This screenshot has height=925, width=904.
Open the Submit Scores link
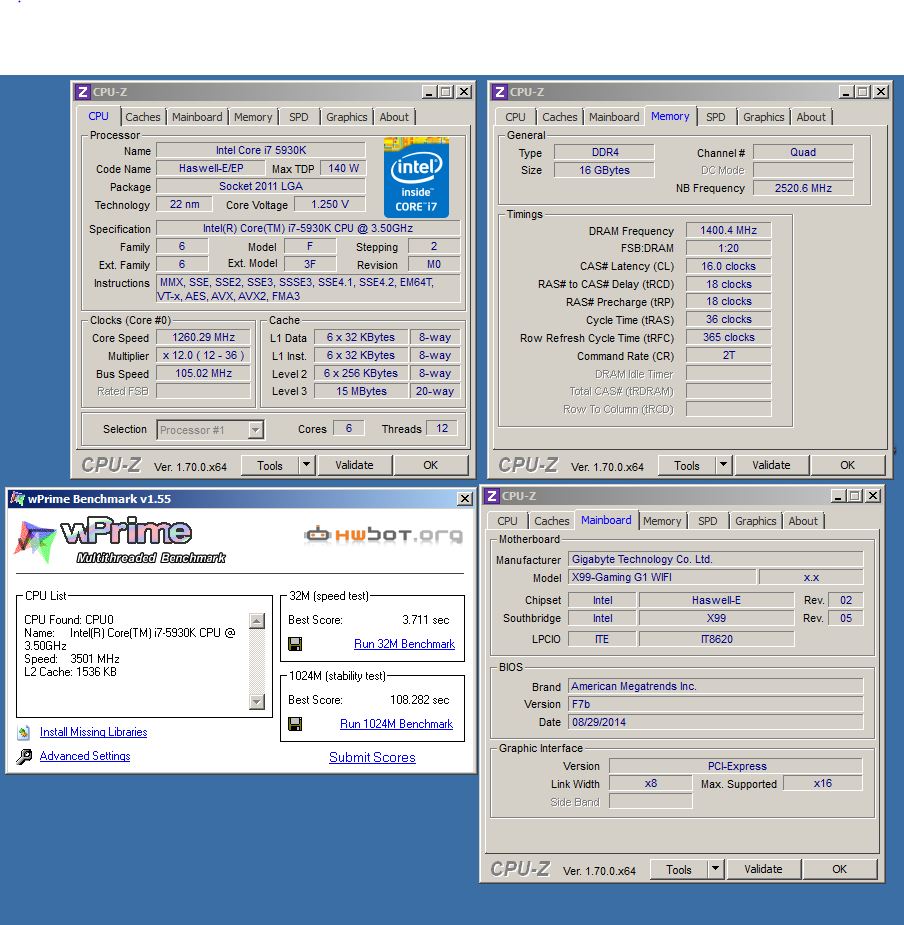click(372, 757)
